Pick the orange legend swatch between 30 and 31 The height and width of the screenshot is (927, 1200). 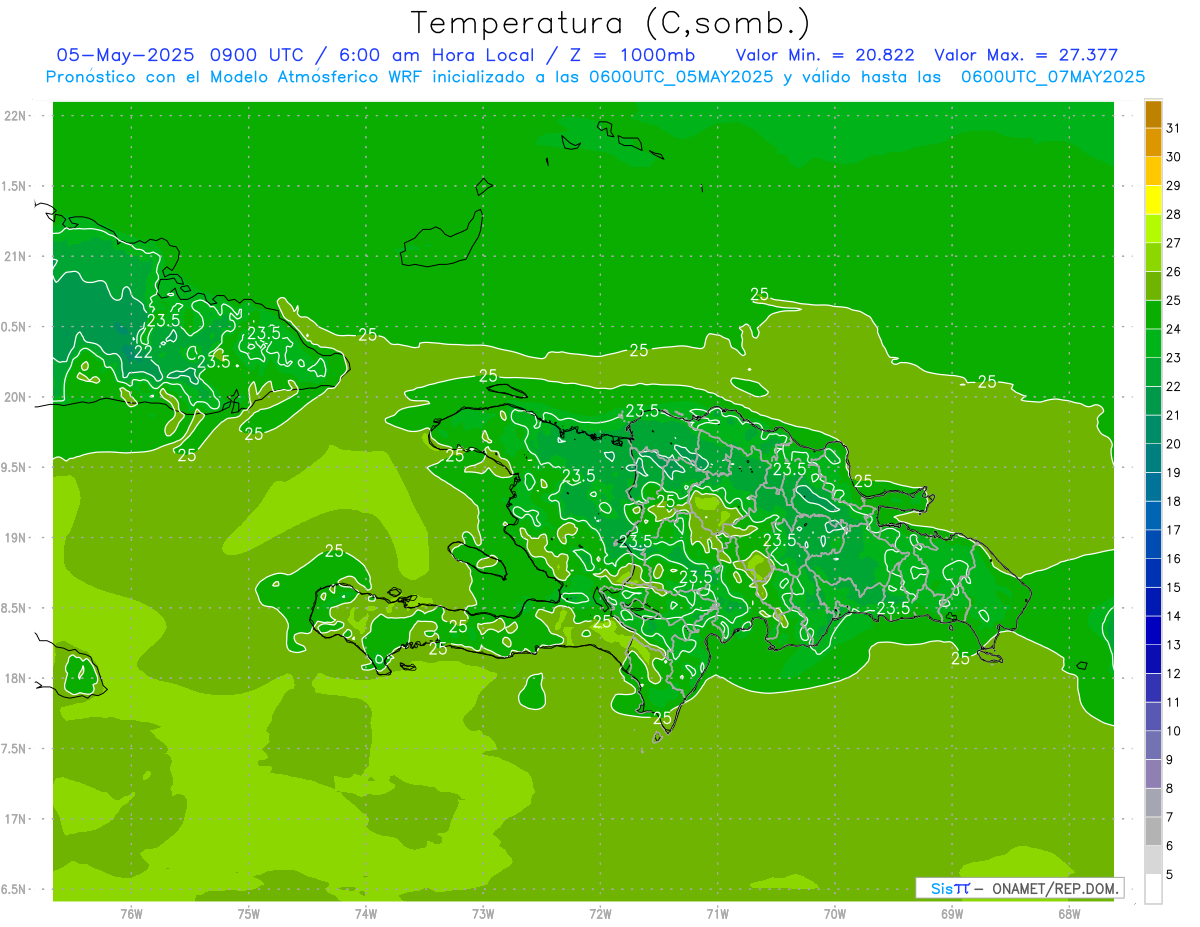[1153, 142]
